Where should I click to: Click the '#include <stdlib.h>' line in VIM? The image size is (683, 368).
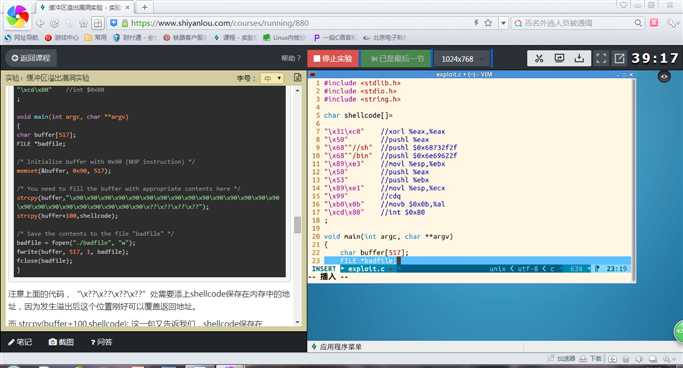tap(362, 83)
